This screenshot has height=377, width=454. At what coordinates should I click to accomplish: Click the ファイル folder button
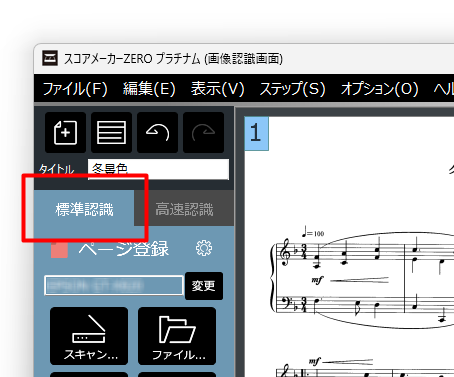click(177, 336)
